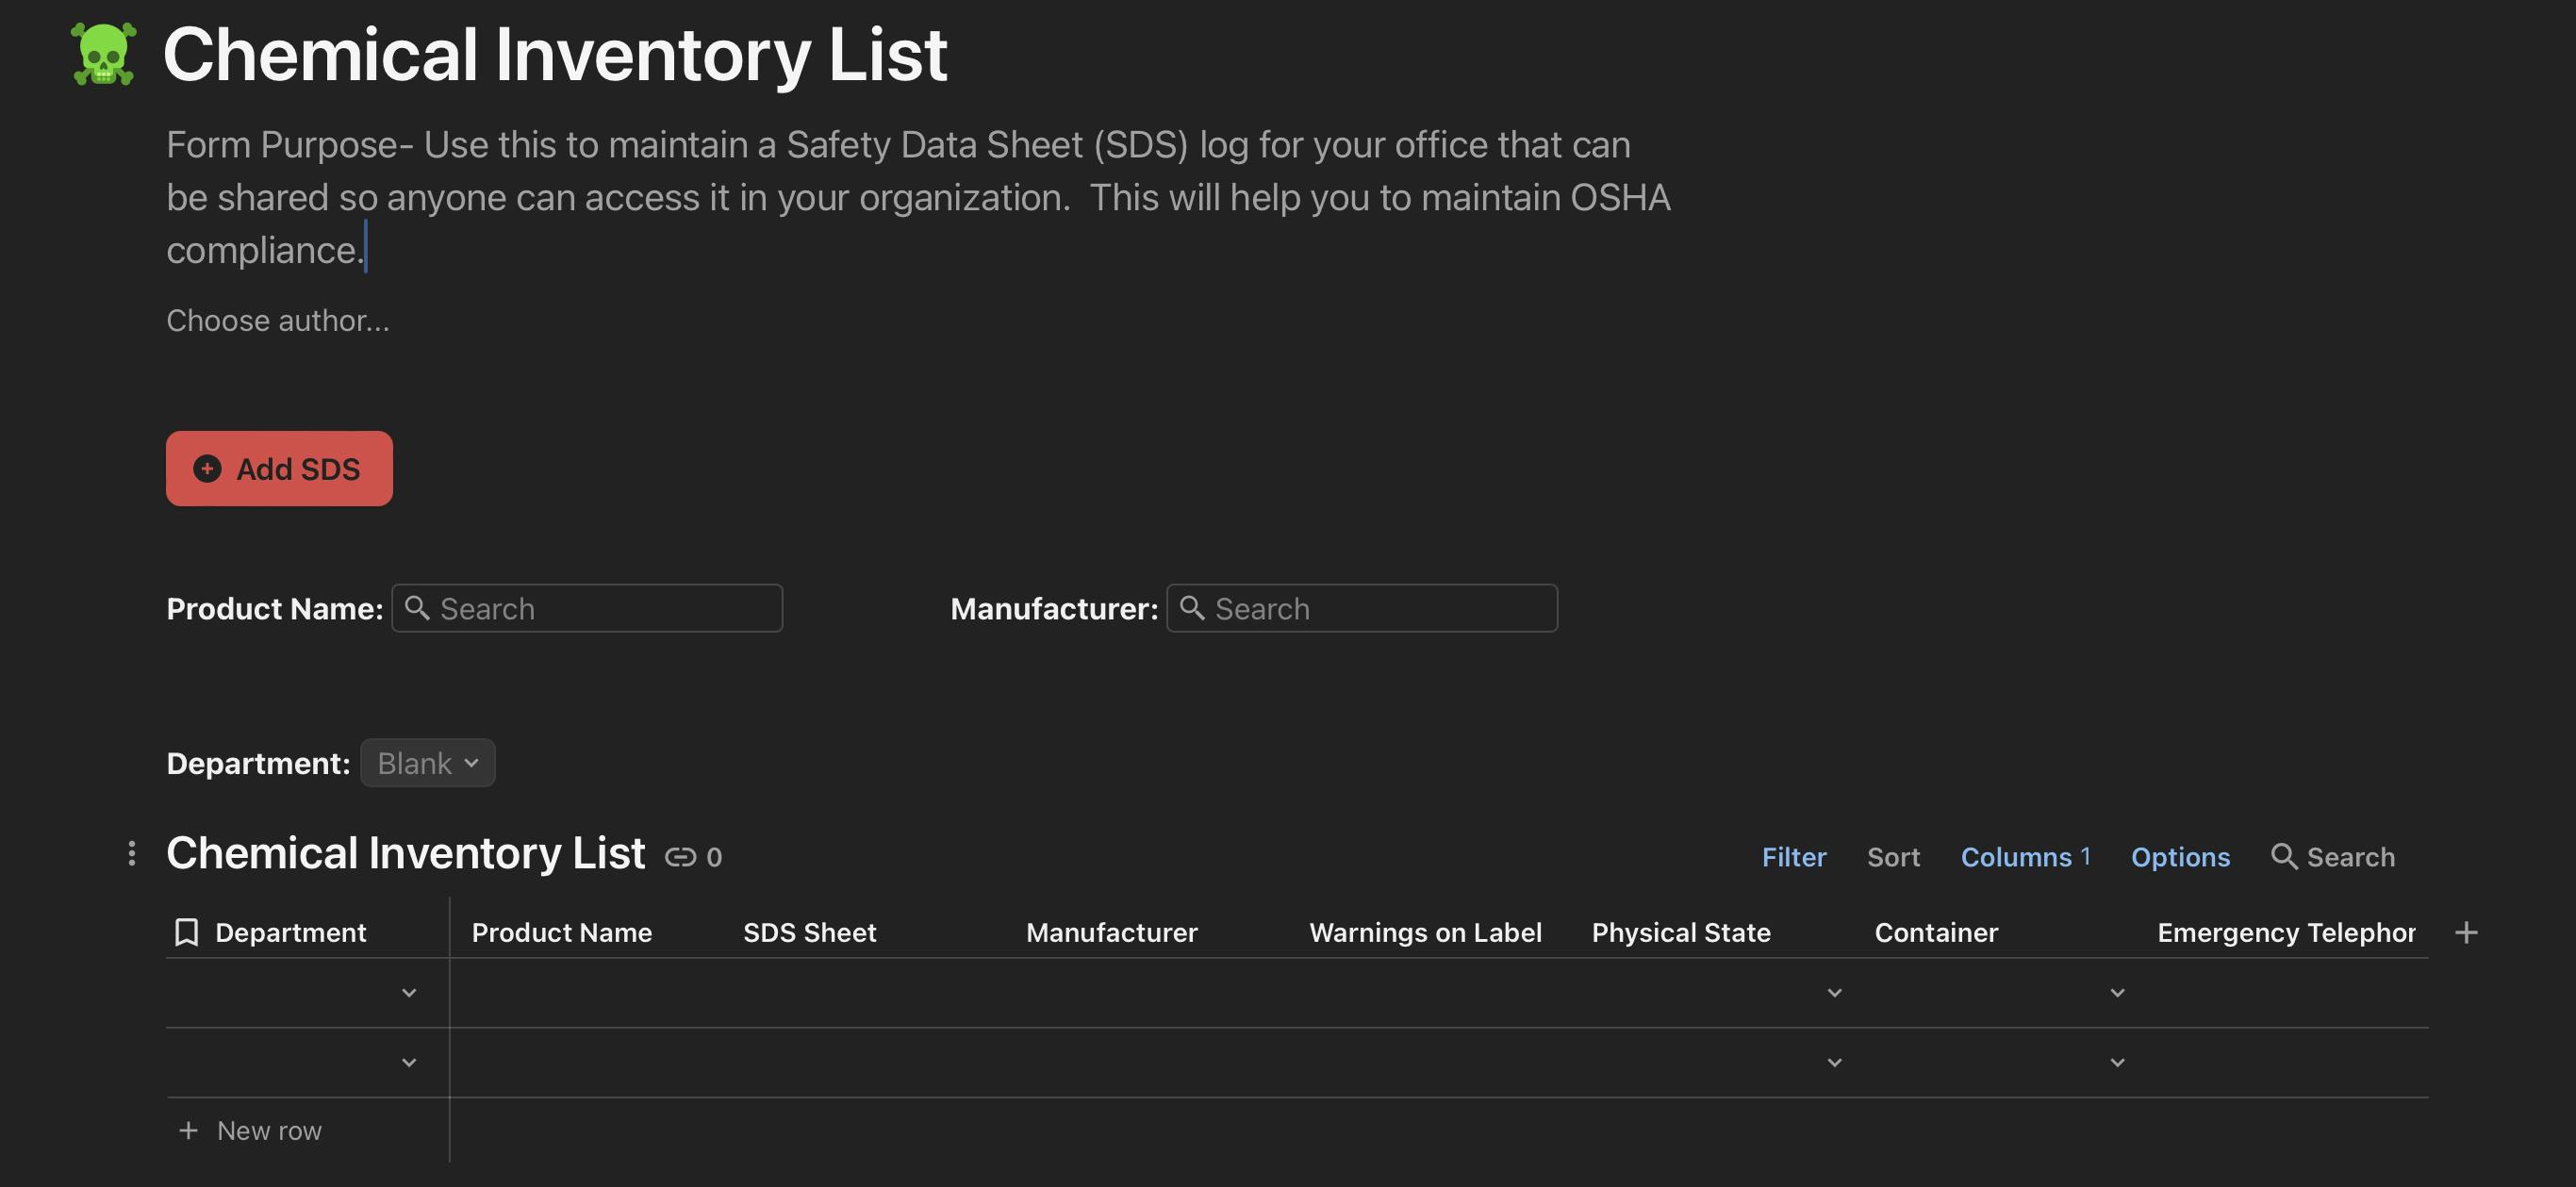The width and height of the screenshot is (2576, 1187).
Task: Click the link count icon beside table title
Action: point(681,857)
